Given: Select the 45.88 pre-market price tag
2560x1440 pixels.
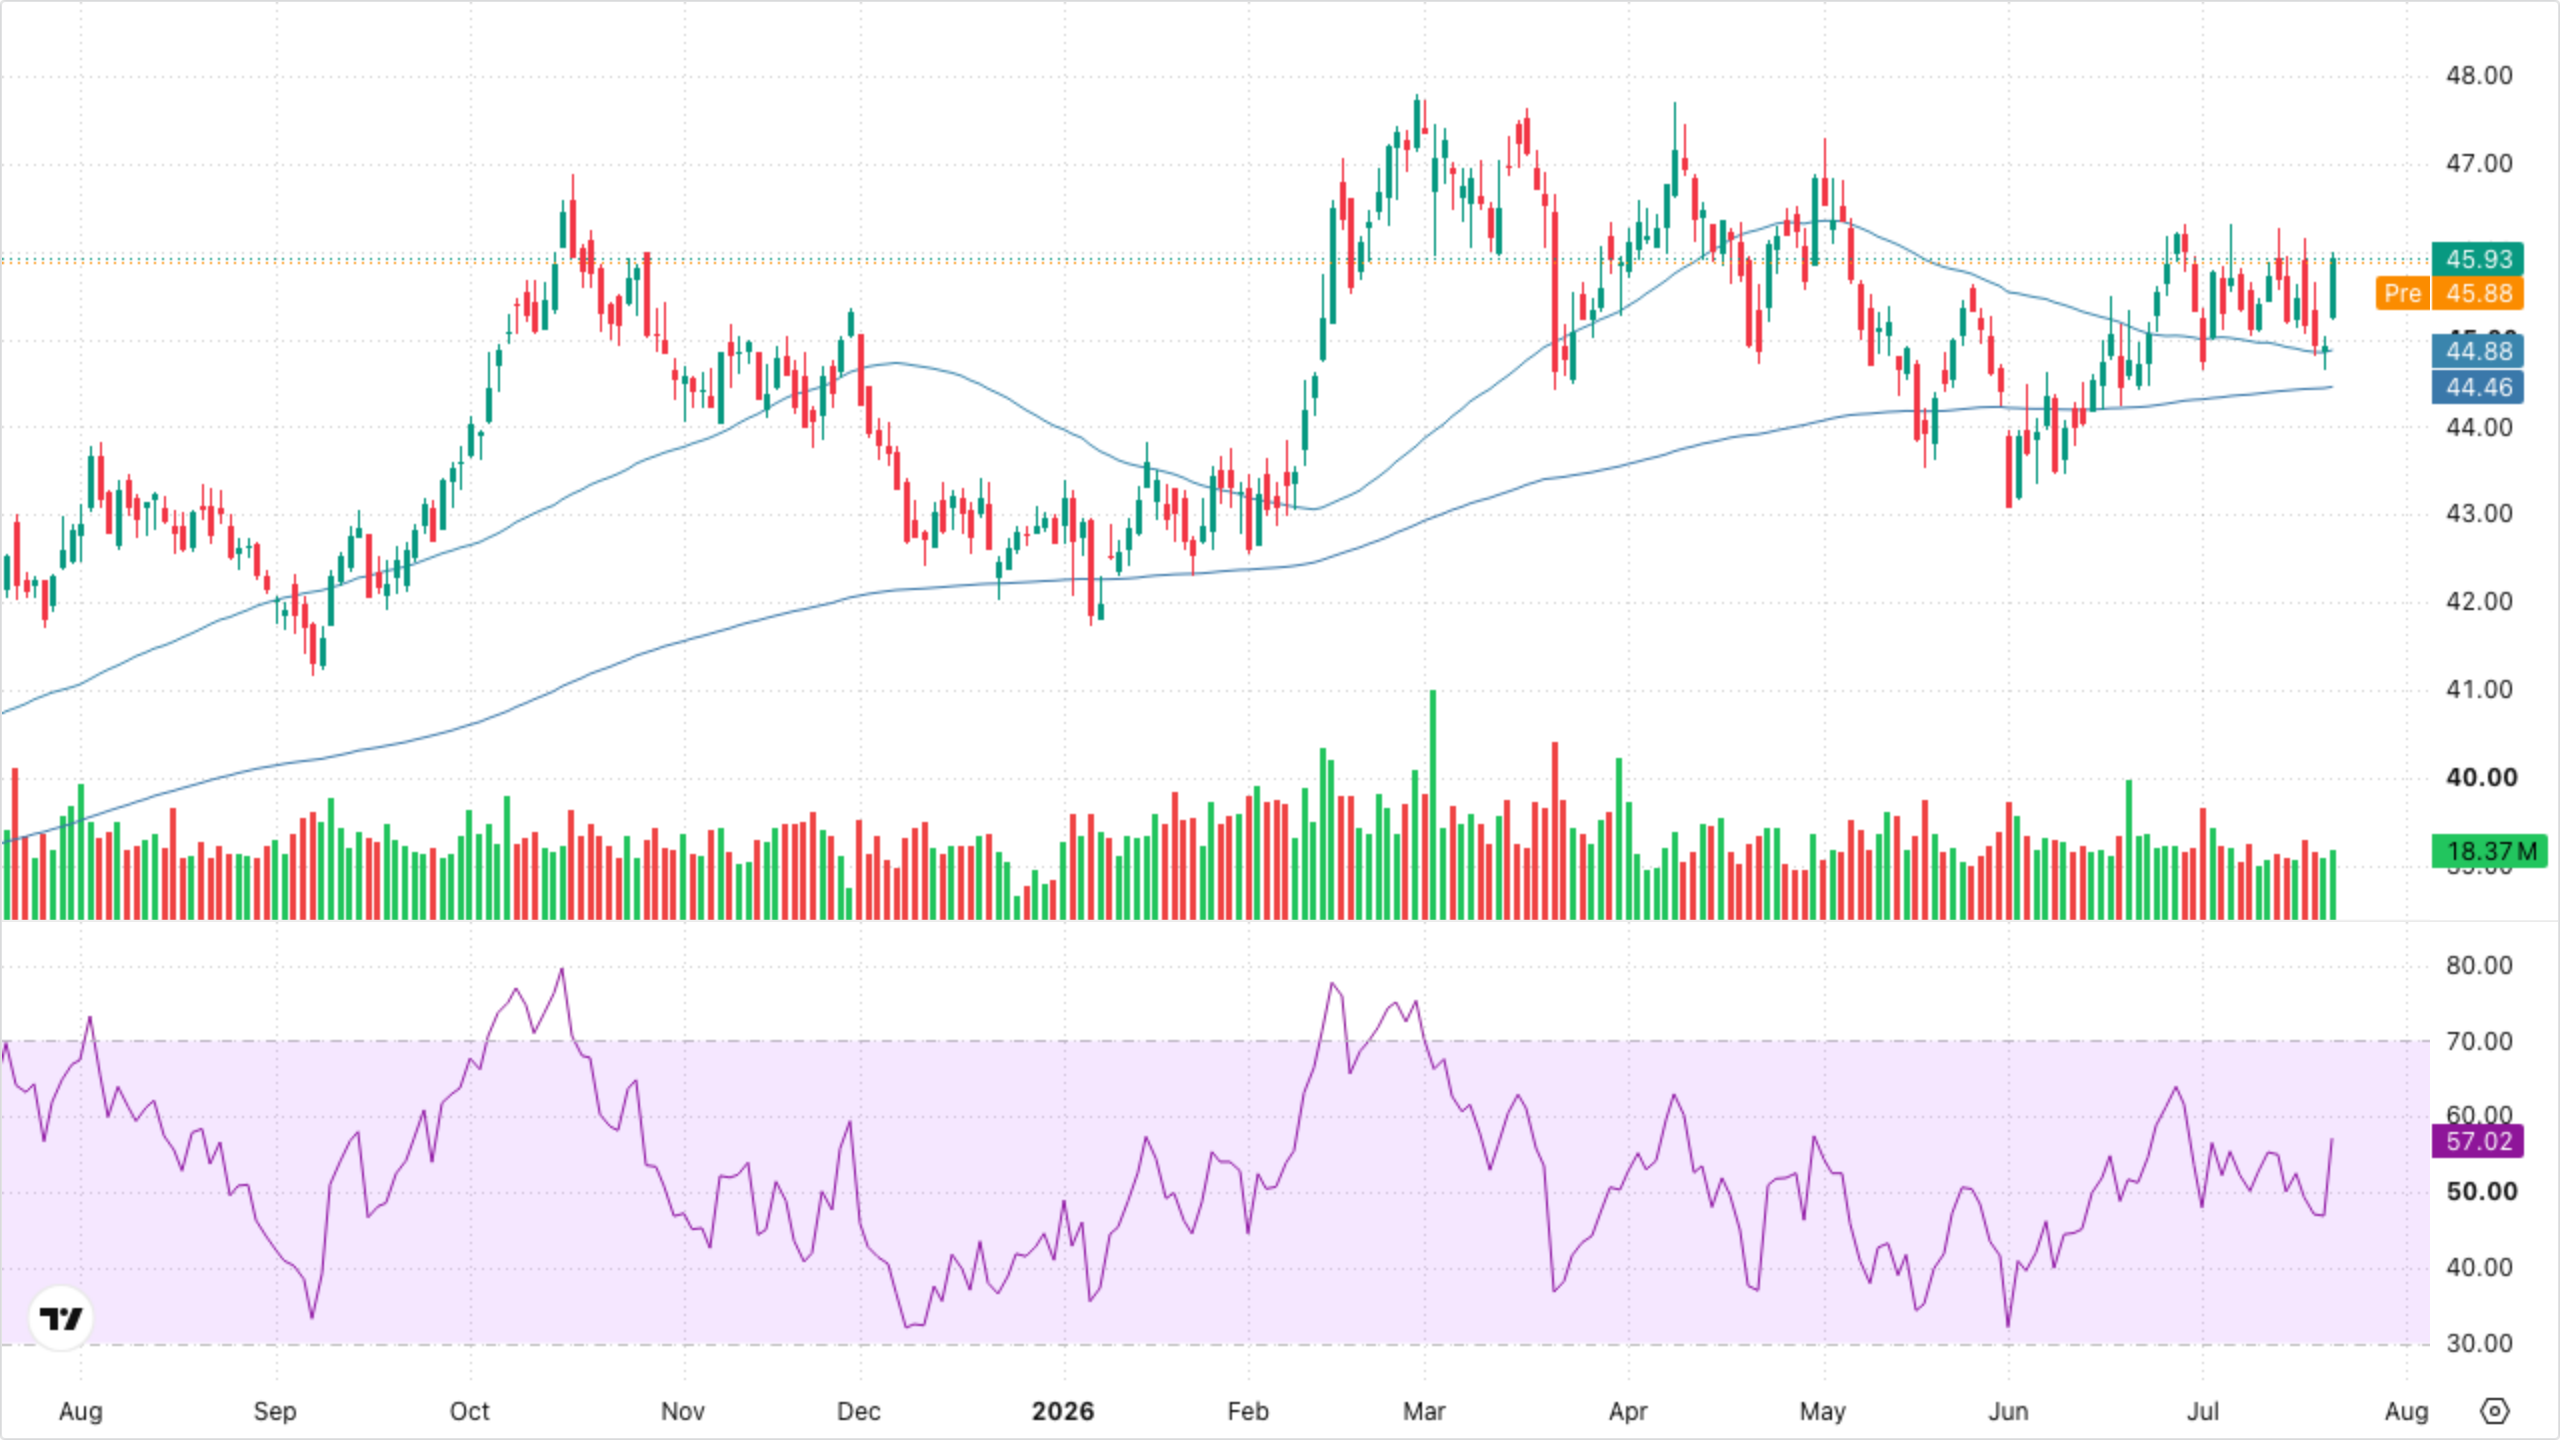Looking at the screenshot, I should pos(2478,293).
